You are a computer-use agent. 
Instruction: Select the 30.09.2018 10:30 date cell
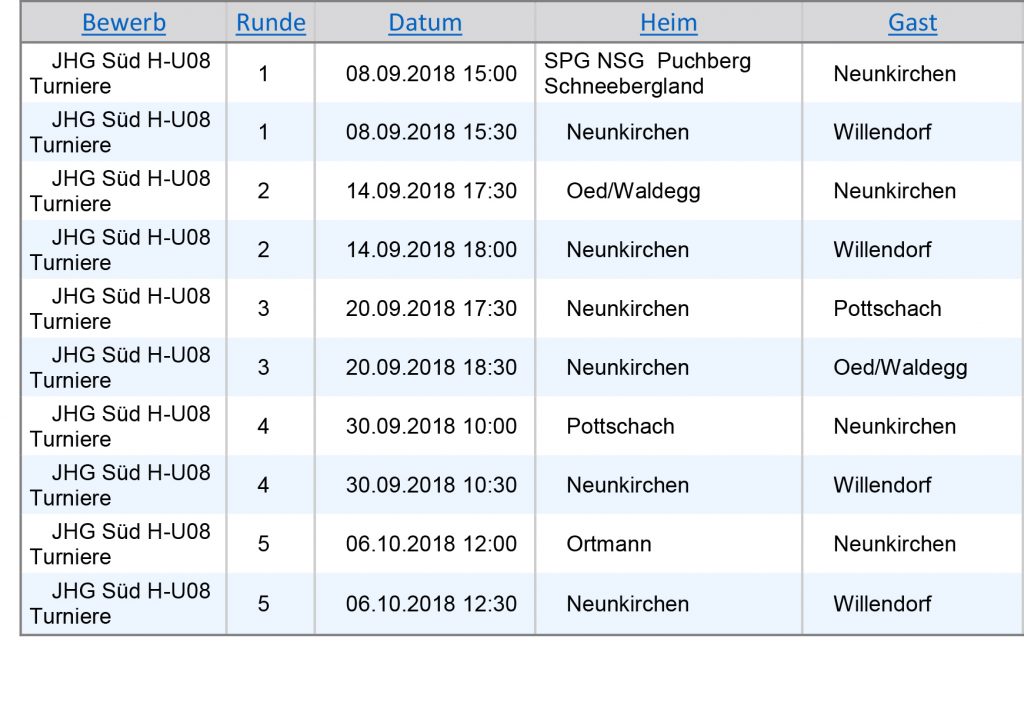coord(431,485)
